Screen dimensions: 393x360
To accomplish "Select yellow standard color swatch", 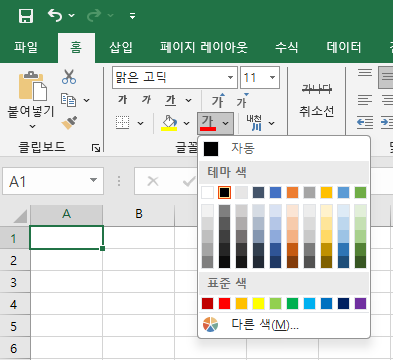I will pyautogui.click(x=259, y=303).
